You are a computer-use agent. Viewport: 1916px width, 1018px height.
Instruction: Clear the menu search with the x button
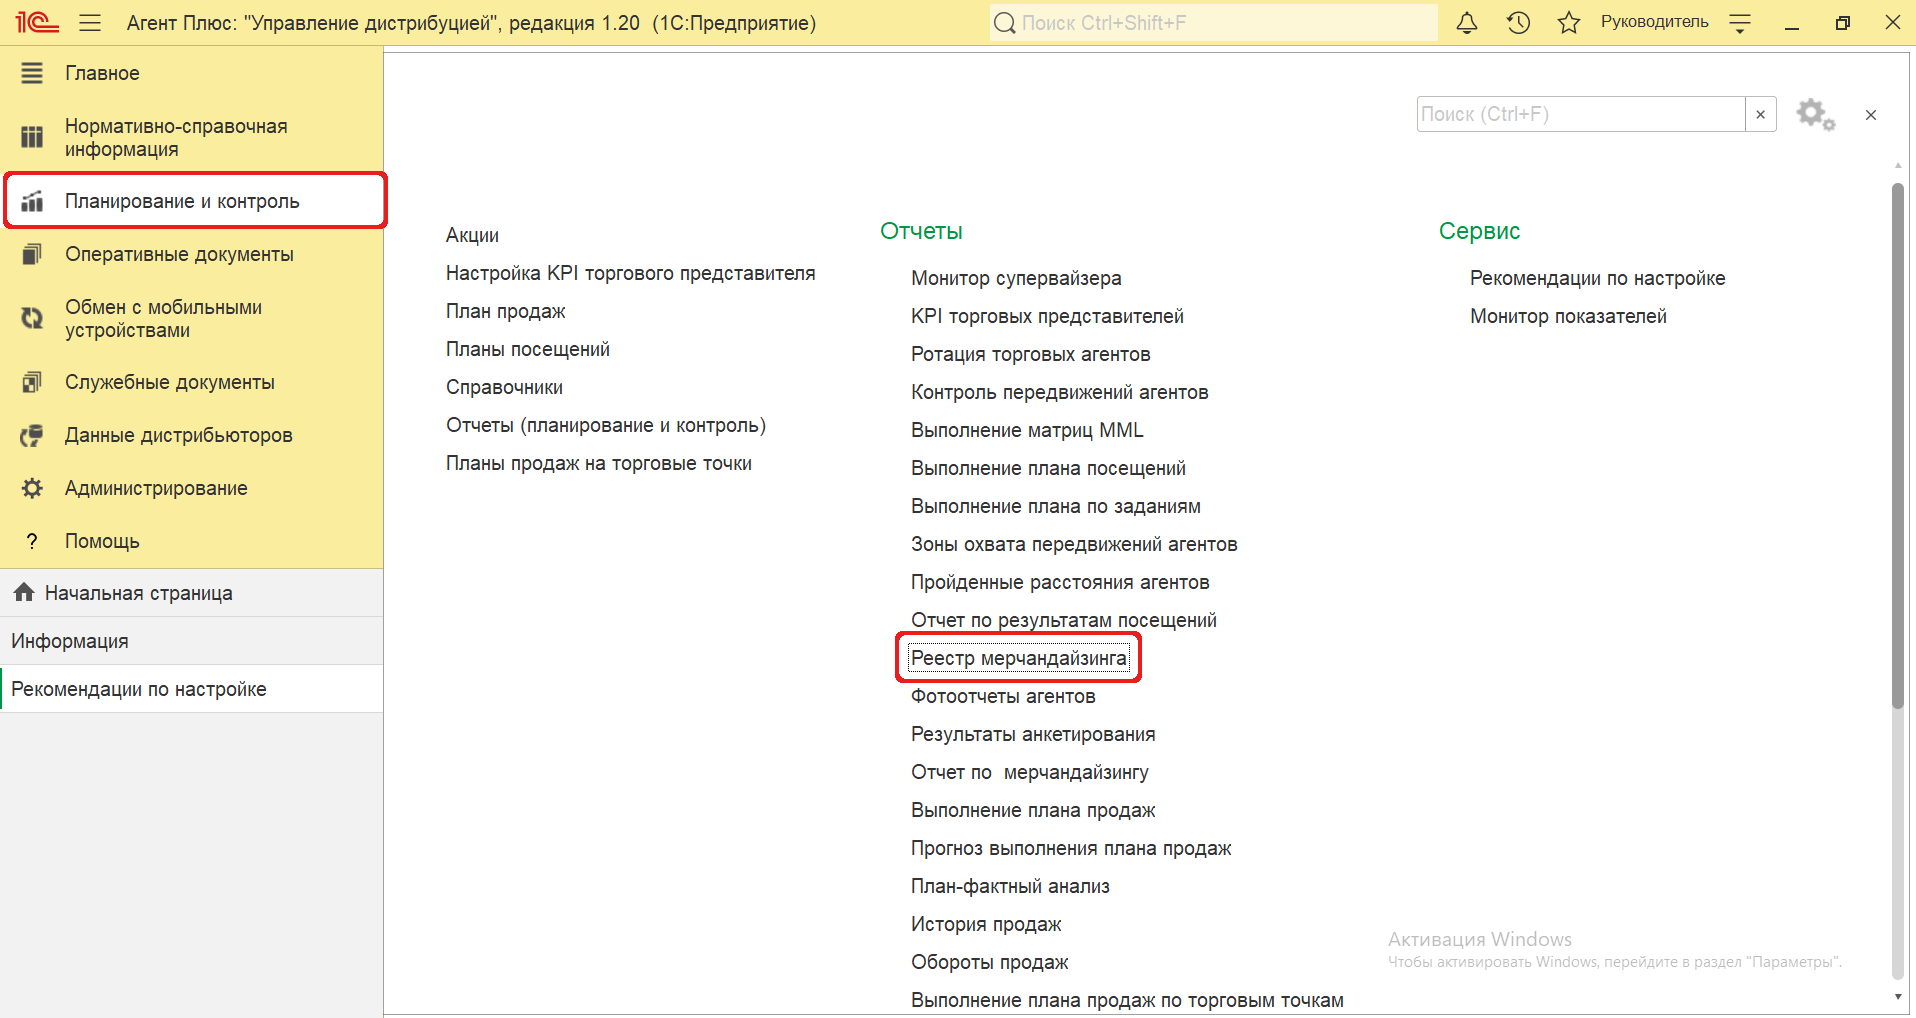click(1761, 114)
